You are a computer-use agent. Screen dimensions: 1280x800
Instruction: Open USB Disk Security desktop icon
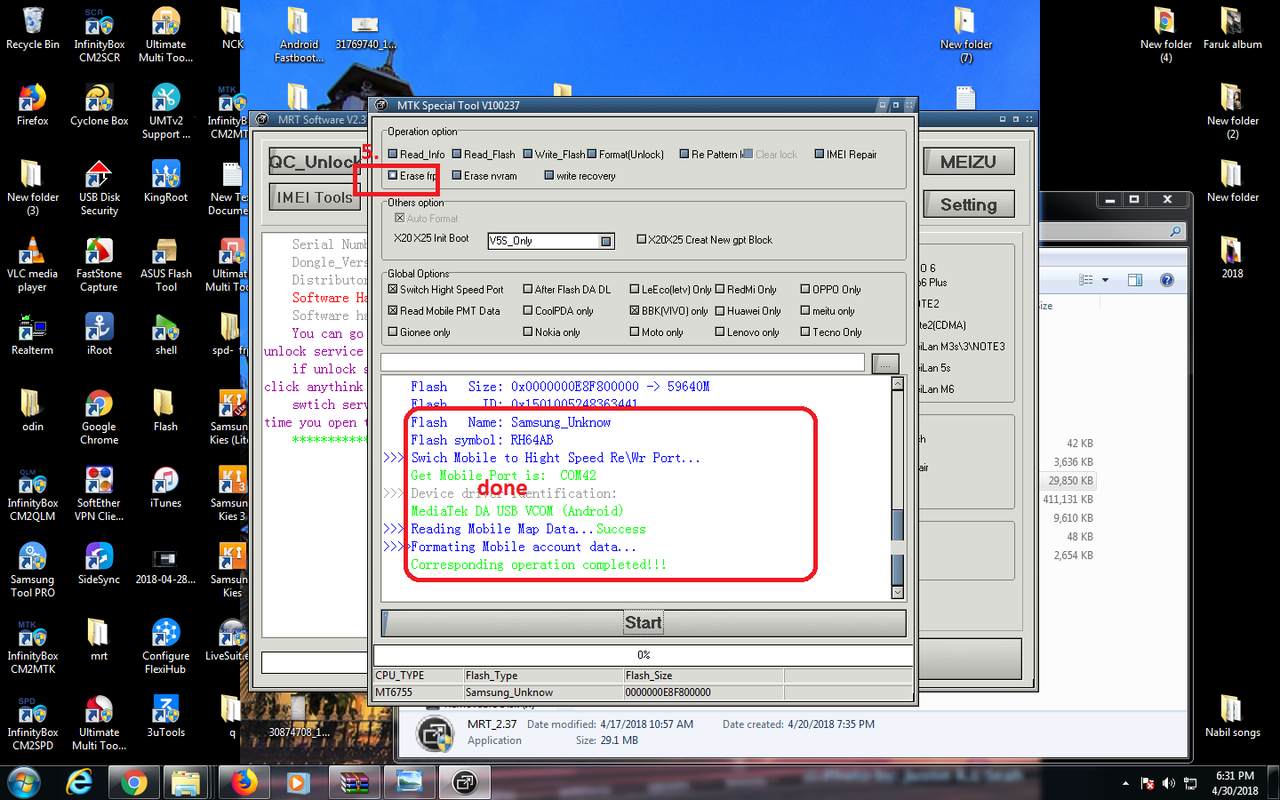tap(99, 188)
